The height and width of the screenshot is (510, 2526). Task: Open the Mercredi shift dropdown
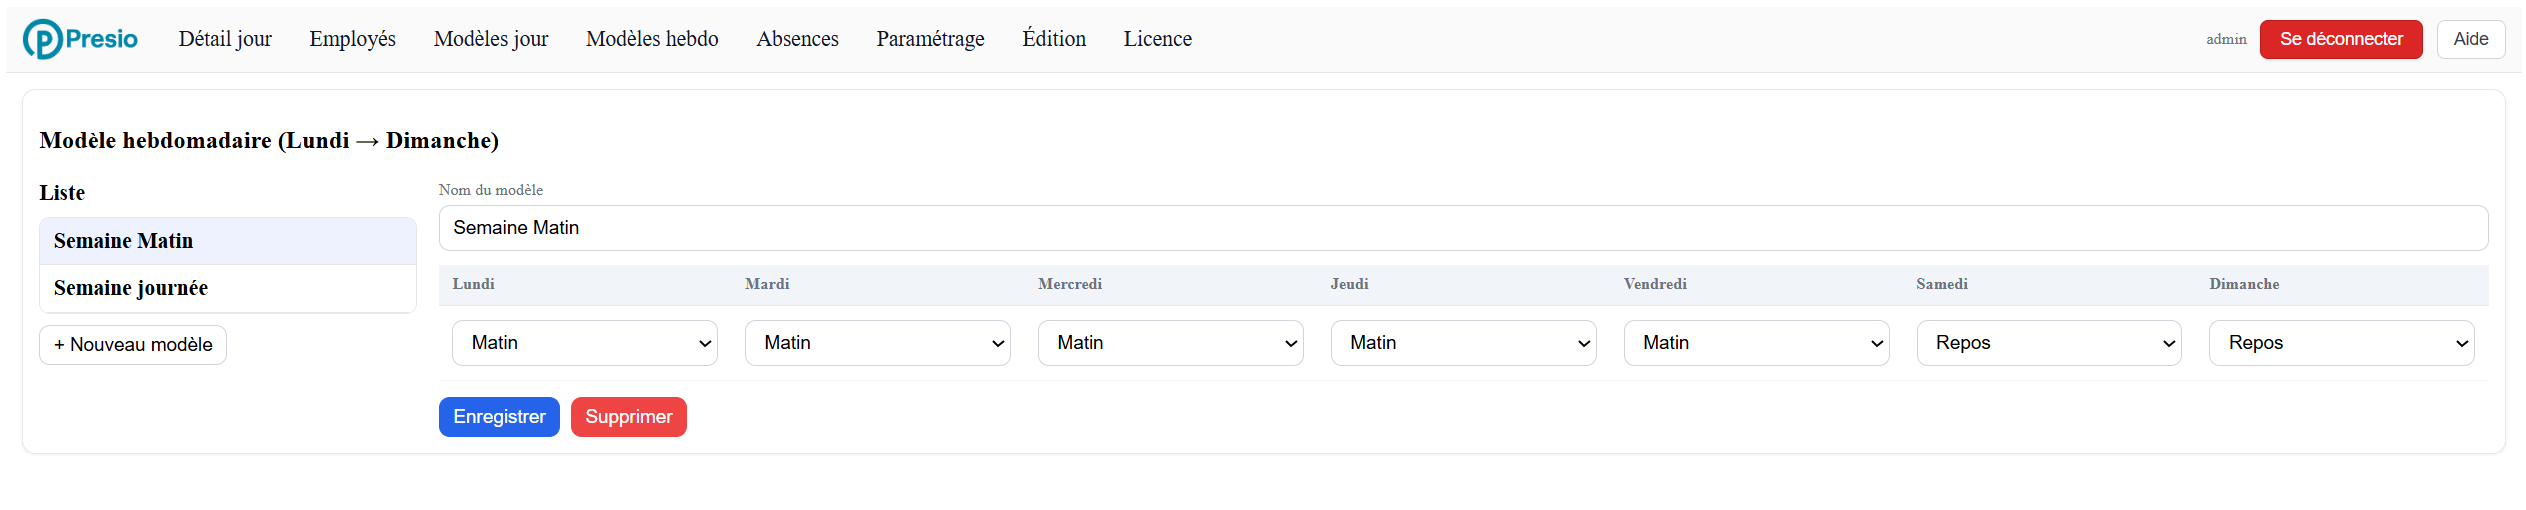click(x=1171, y=343)
